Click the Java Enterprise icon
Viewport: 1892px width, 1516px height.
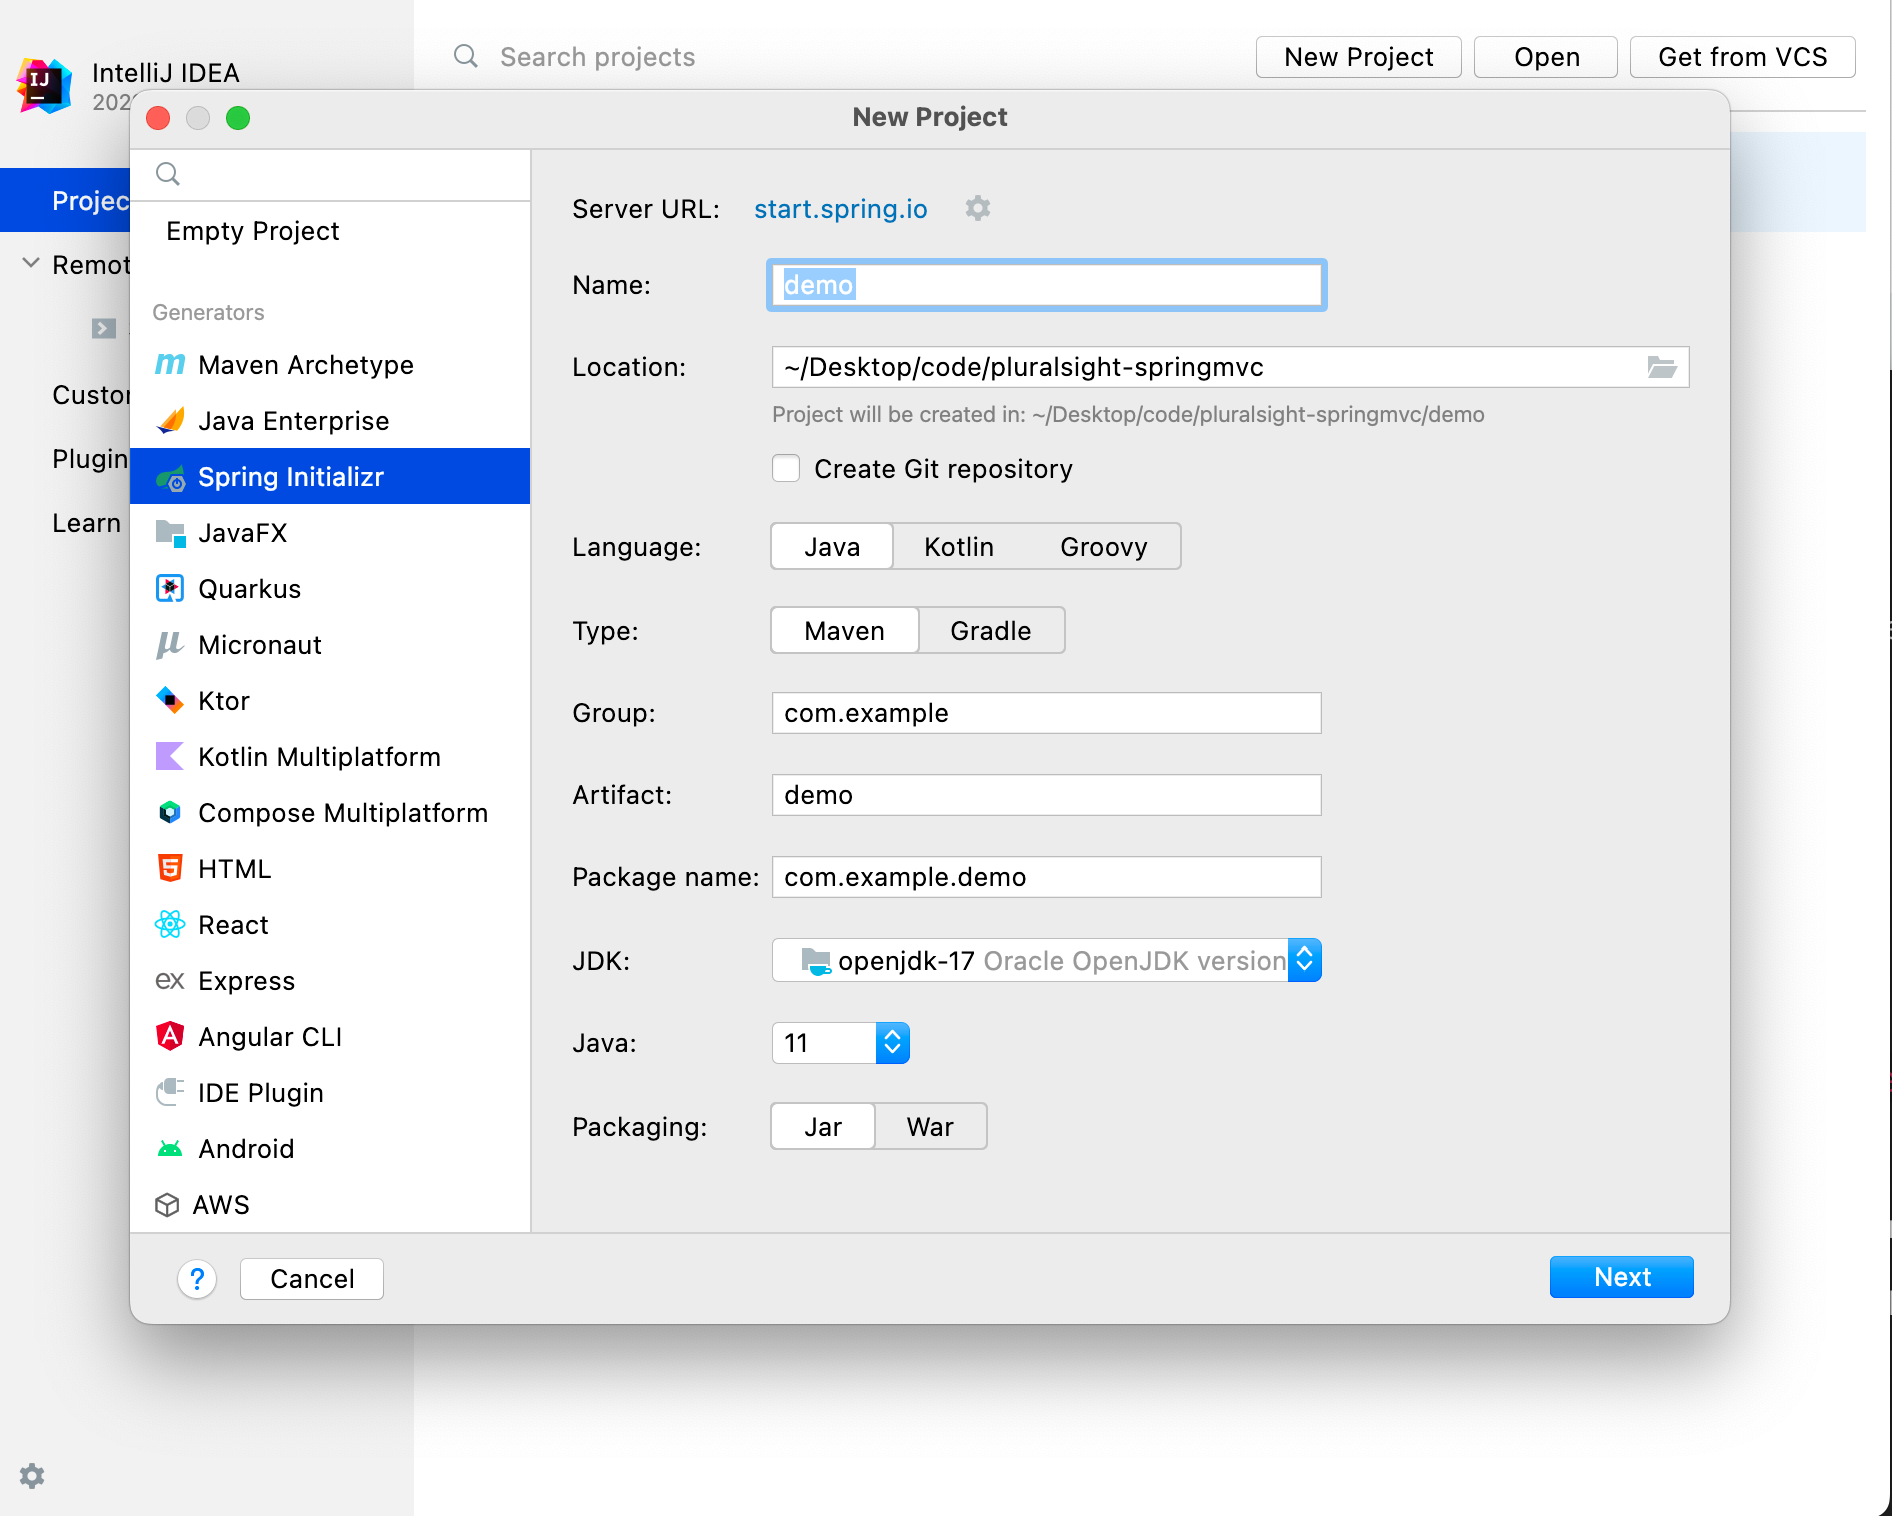(x=170, y=421)
